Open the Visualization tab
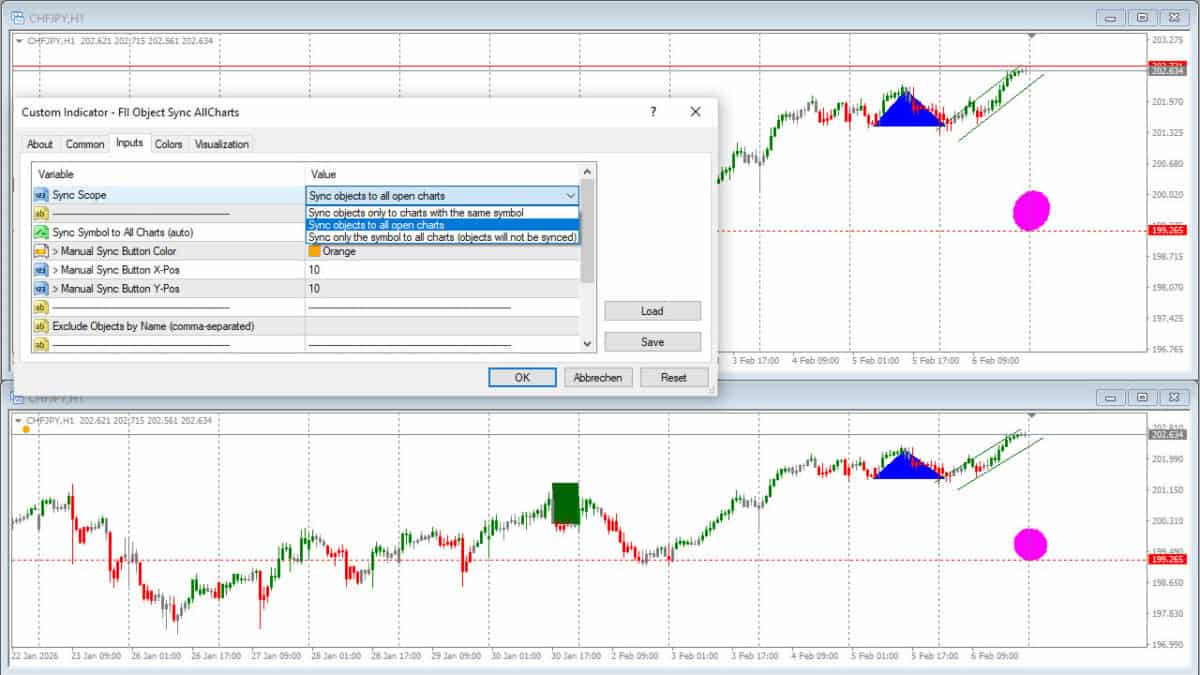The width and height of the screenshot is (1200, 675). click(x=221, y=143)
